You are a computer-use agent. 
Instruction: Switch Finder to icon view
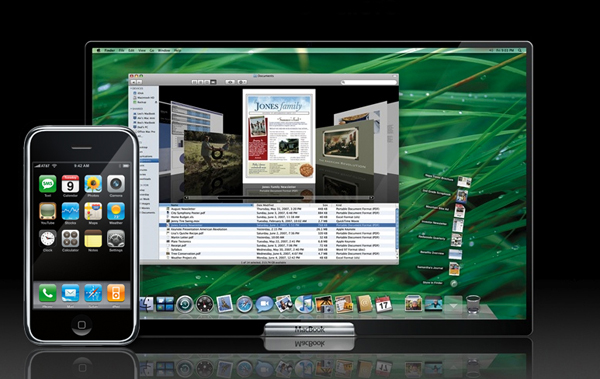[194, 82]
